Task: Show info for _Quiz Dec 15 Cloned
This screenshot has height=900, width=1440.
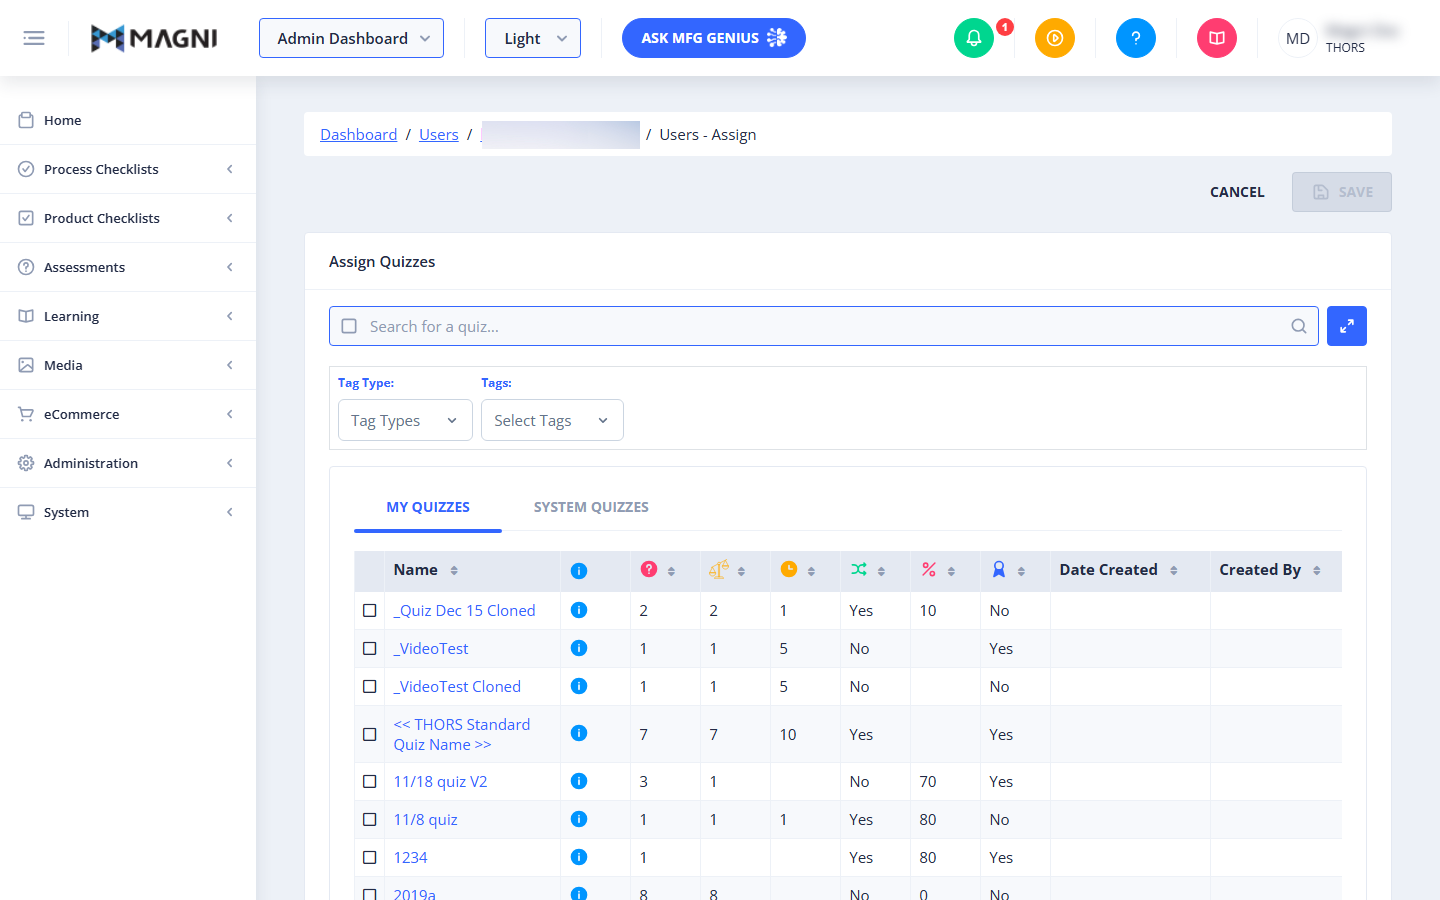Action: 579,610
